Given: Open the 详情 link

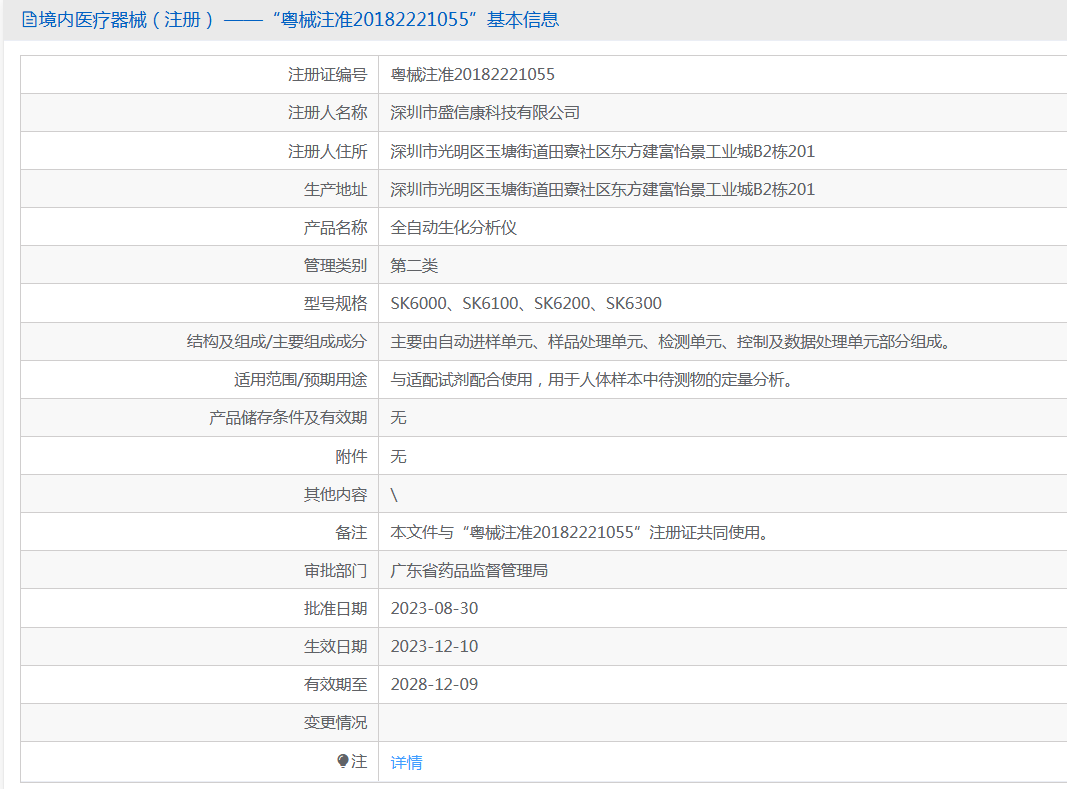Looking at the screenshot, I should [x=406, y=762].
